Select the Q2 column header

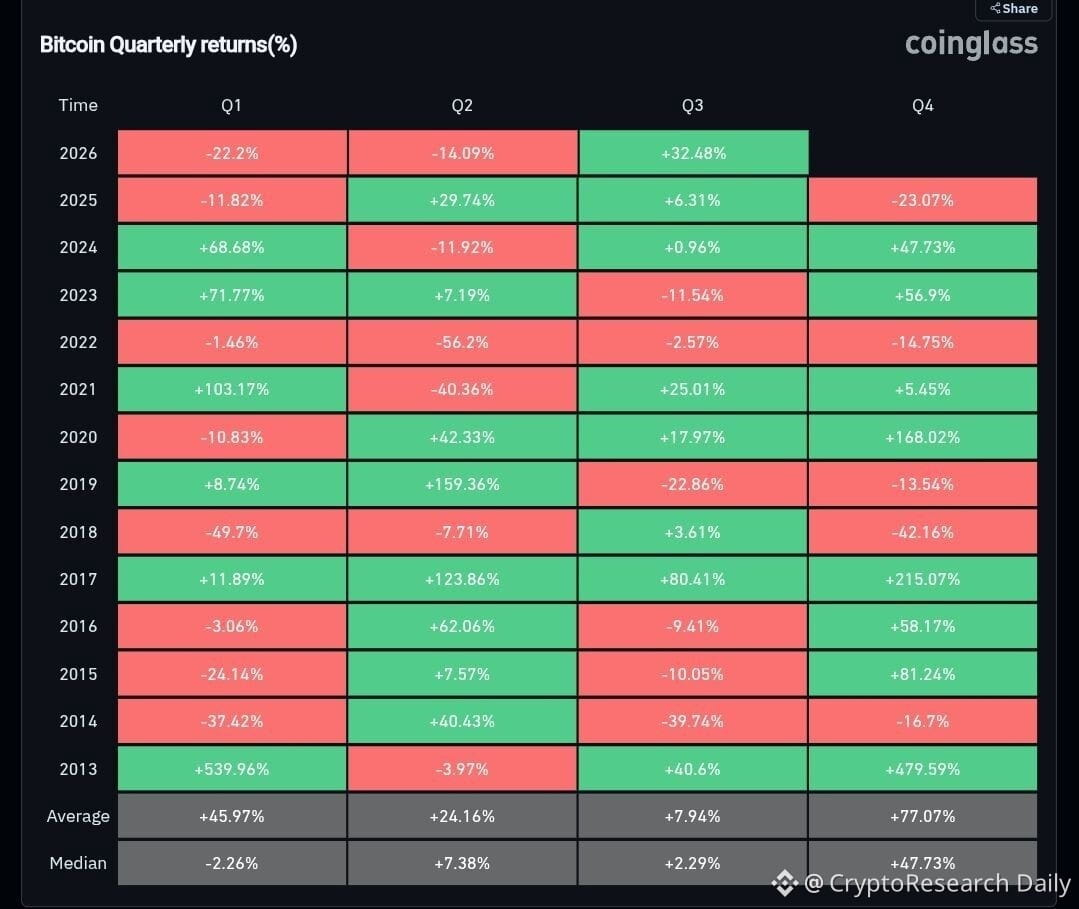pyautogui.click(x=462, y=105)
